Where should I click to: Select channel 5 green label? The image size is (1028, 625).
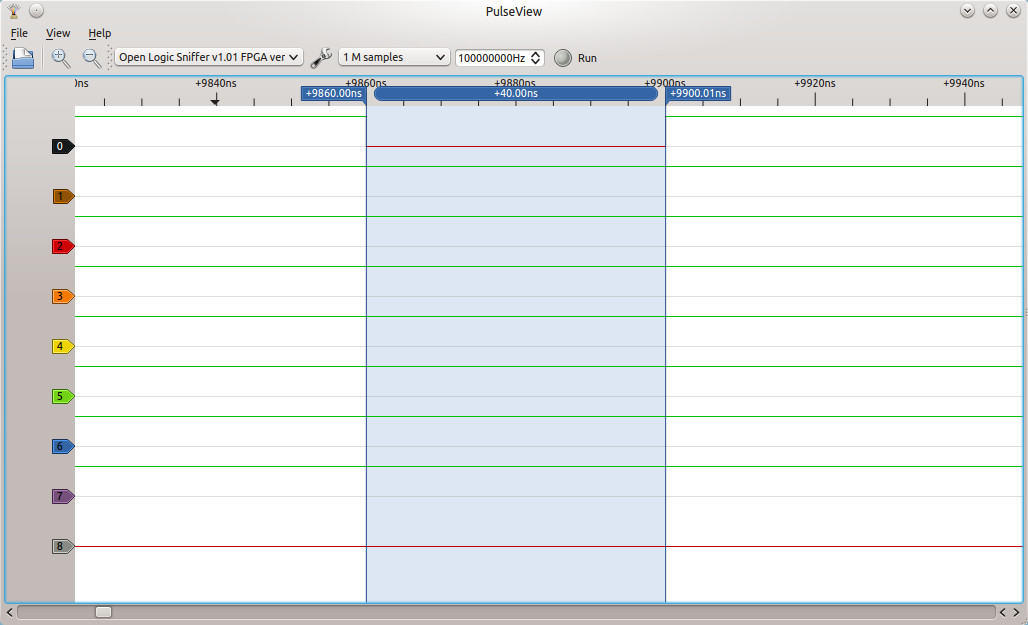(63, 396)
